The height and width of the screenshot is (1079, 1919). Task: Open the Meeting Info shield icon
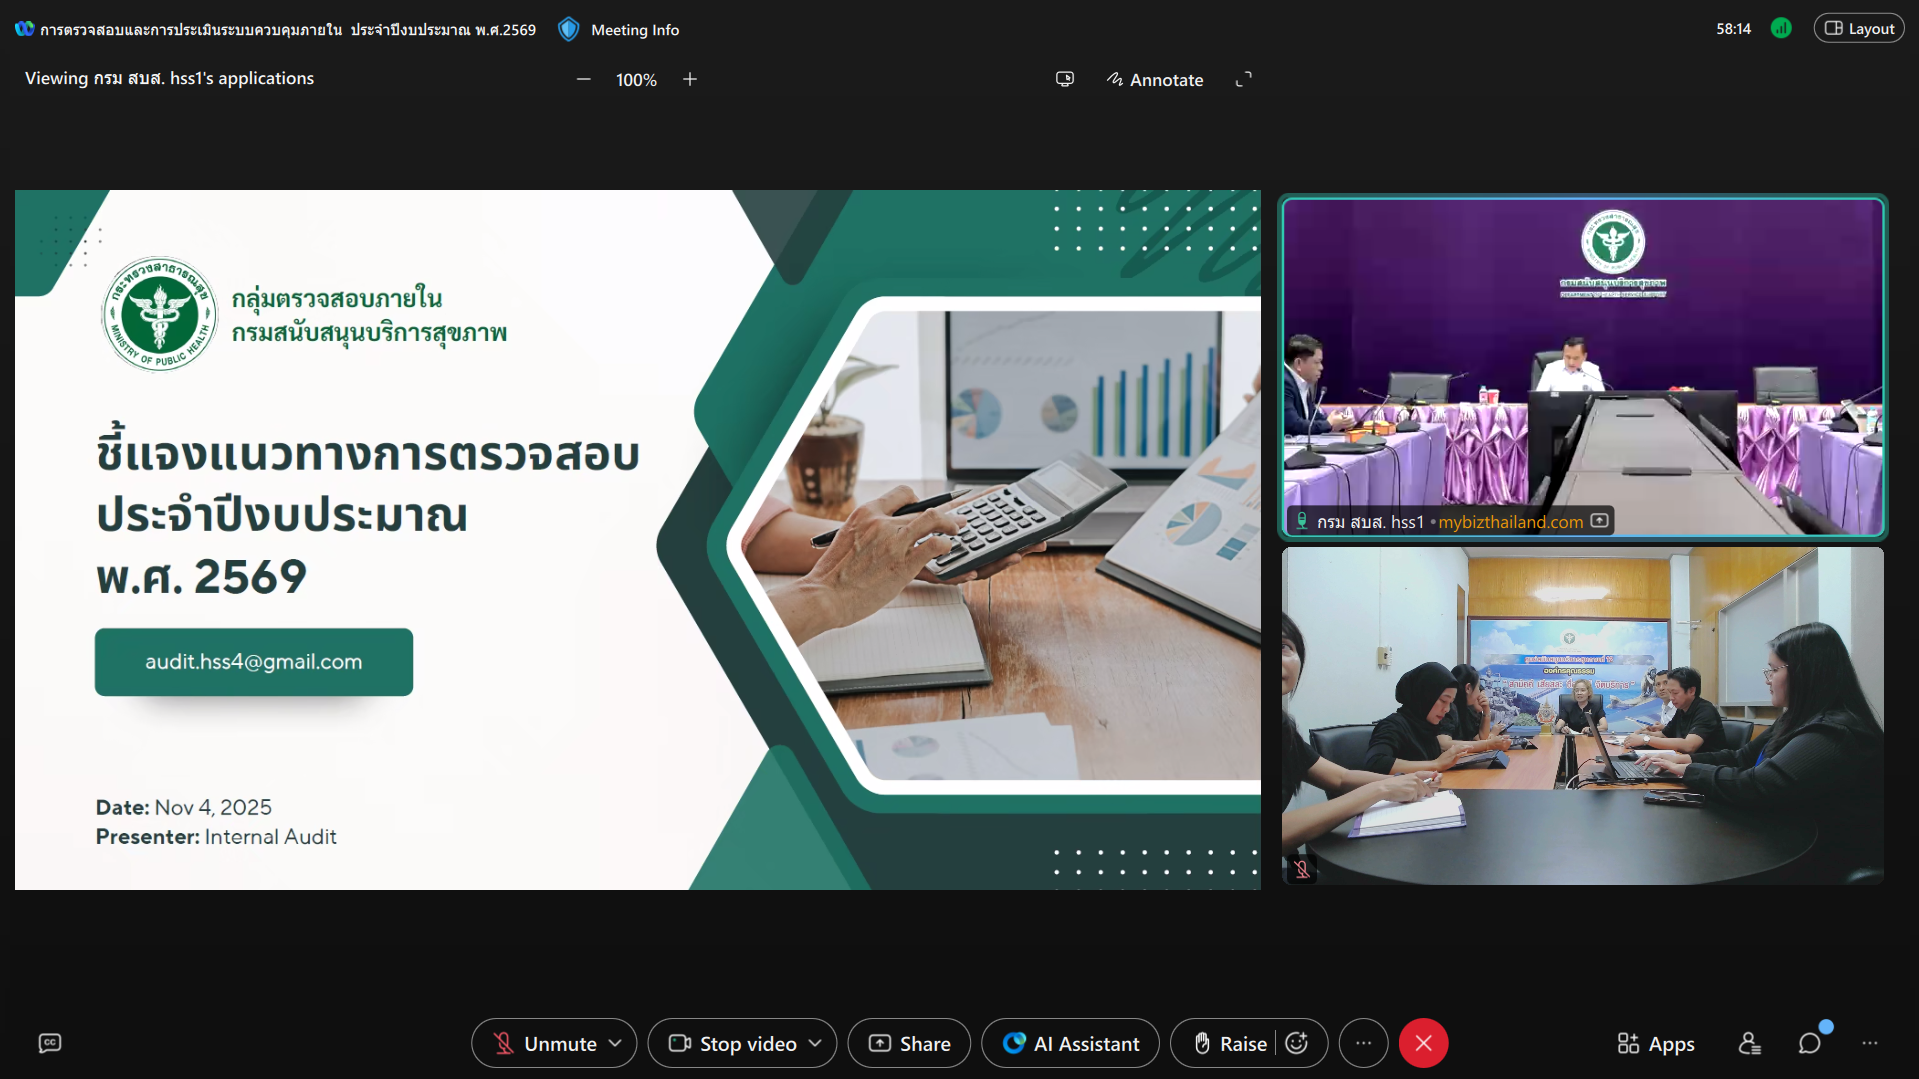(x=568, y=29)
